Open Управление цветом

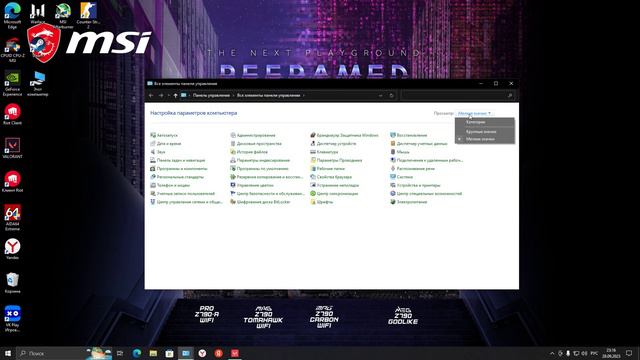252,185
